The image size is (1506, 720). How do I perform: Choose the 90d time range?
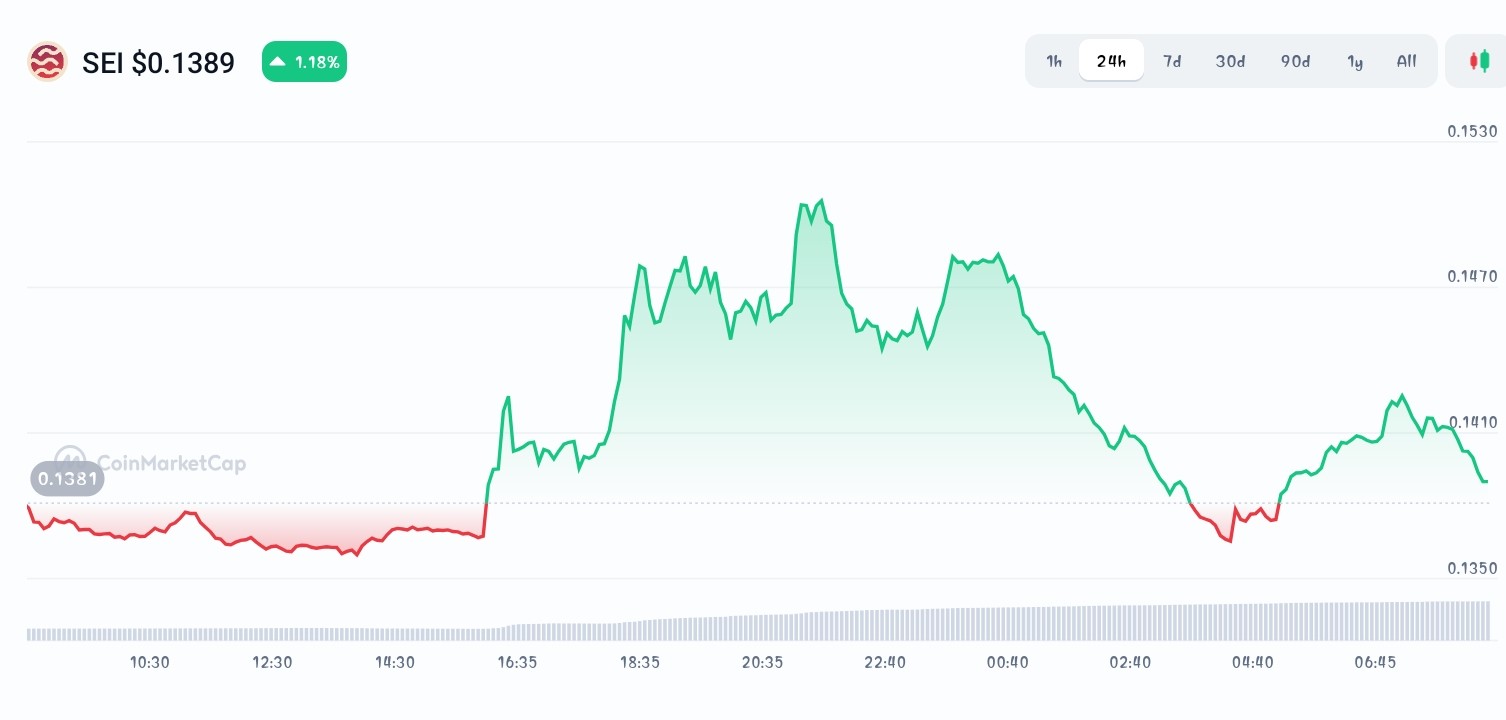point(1295,61)
